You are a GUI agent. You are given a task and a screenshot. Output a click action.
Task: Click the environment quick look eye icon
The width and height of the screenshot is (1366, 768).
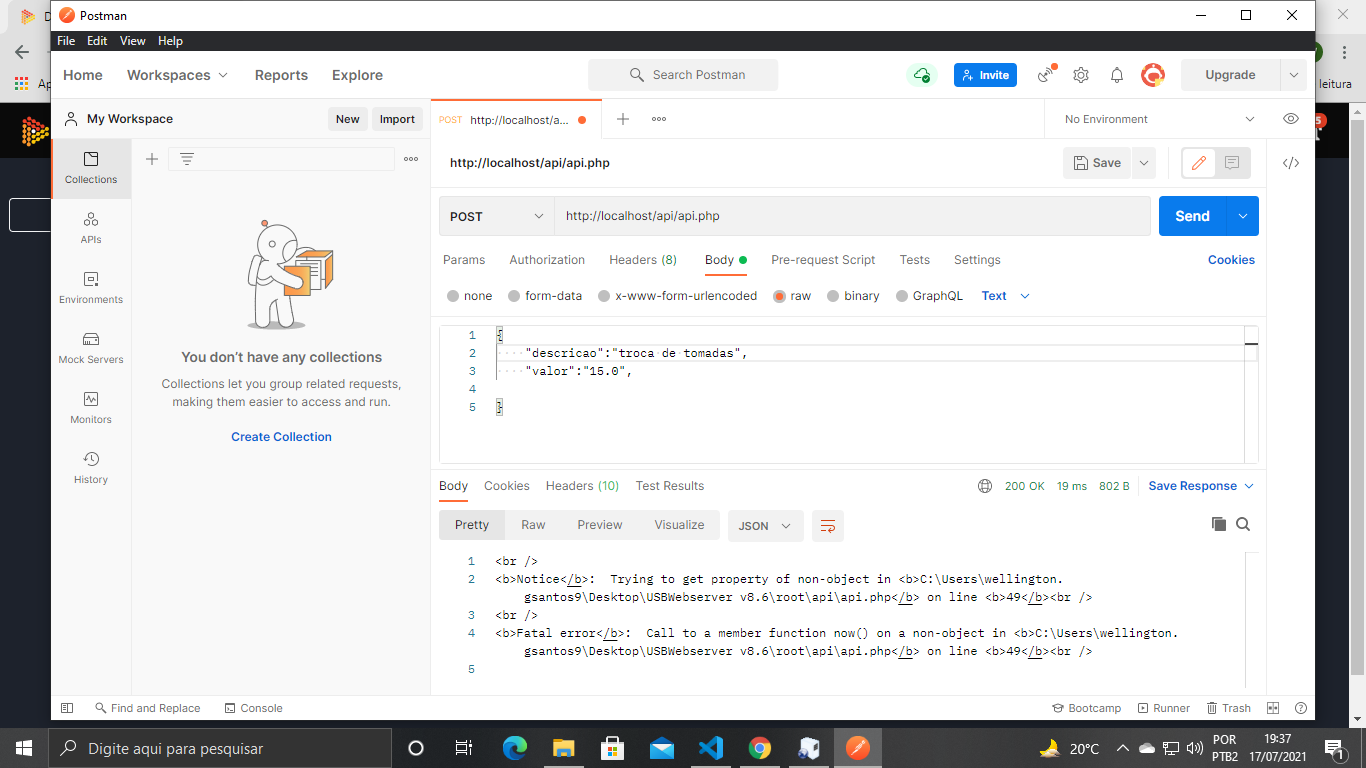[x=1291, y=119]
